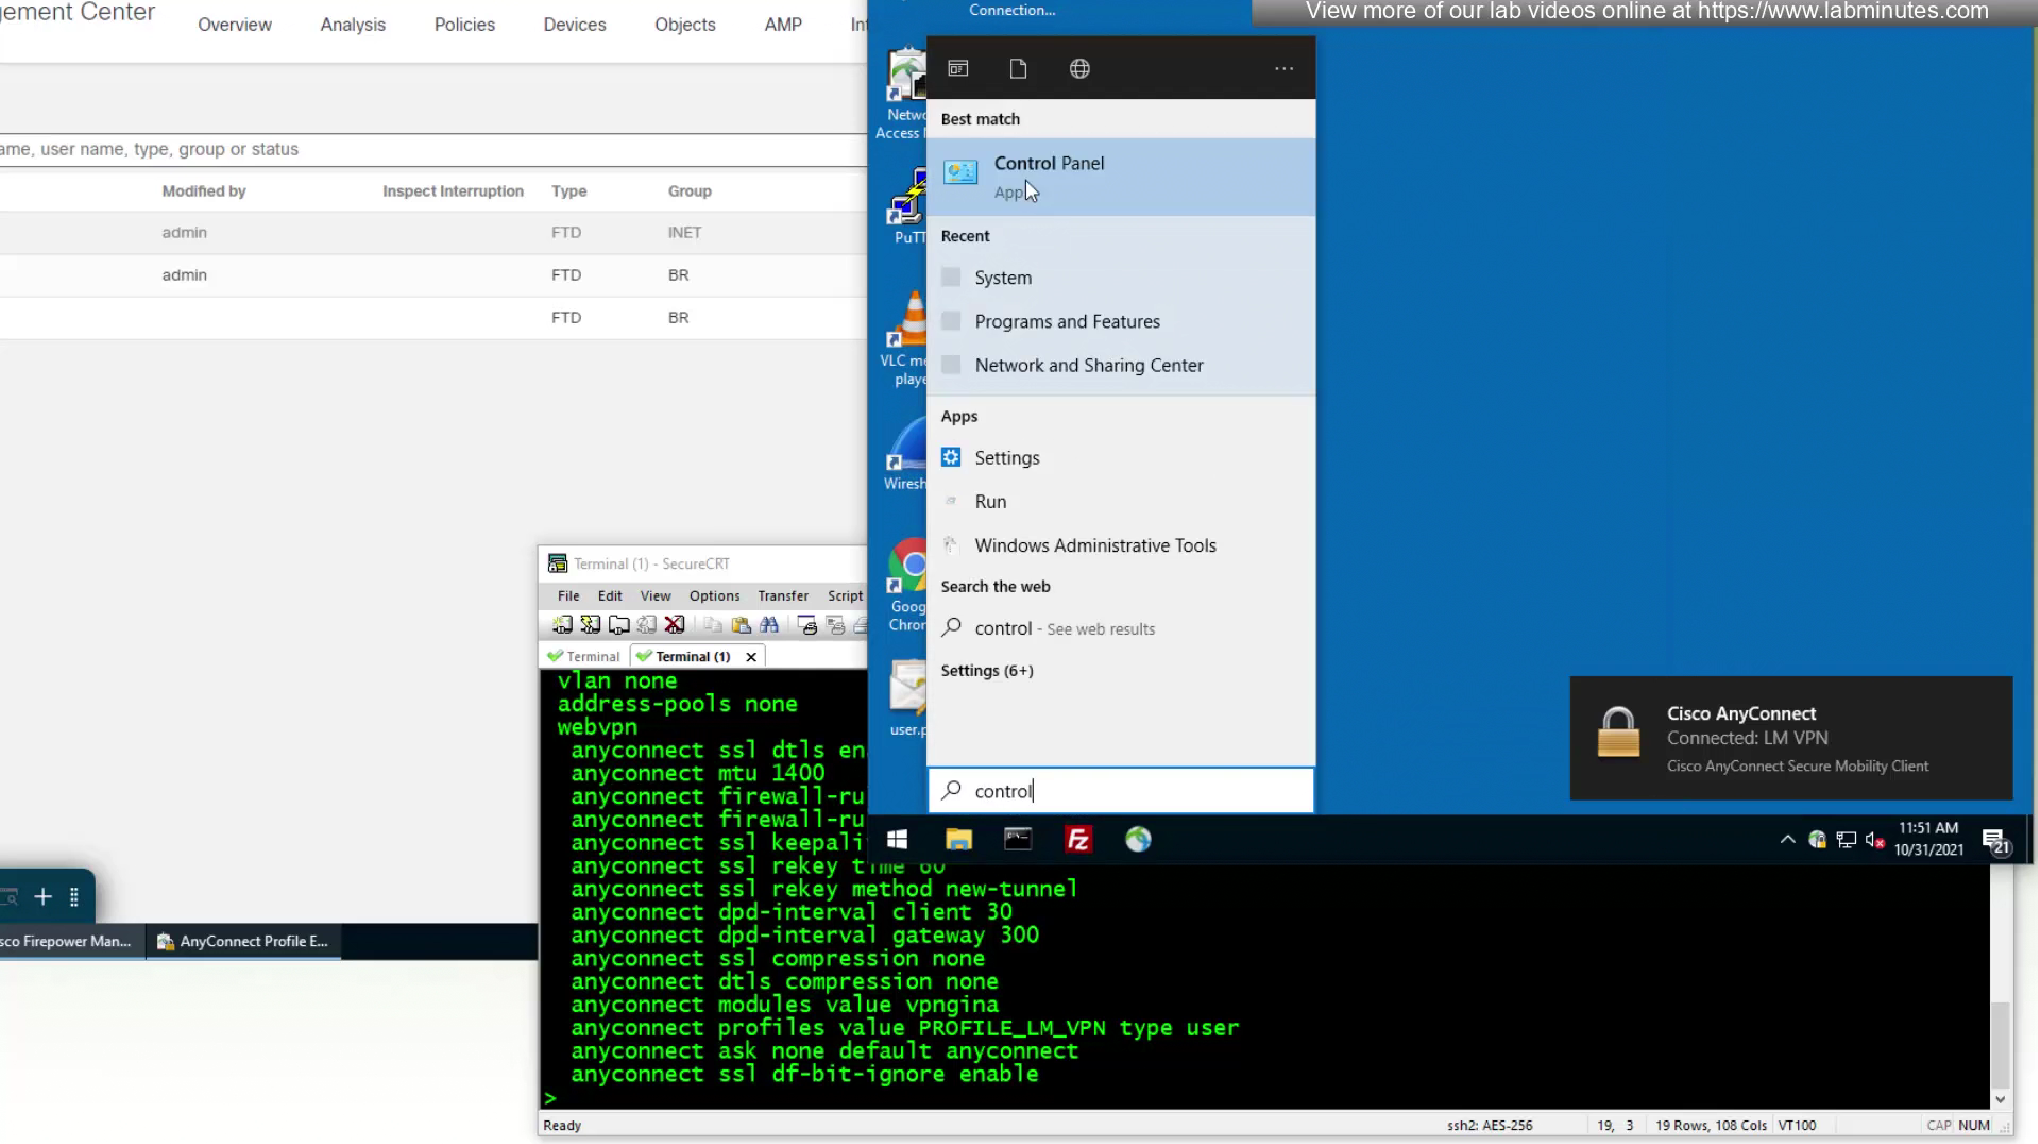Open File Explorer from the taskbar

coord(958,840)
